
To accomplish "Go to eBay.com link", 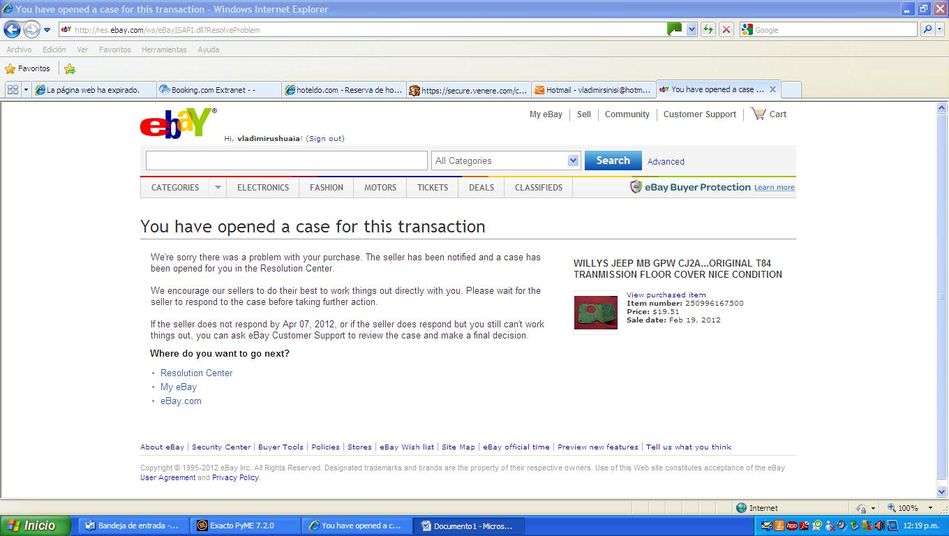I will [181, 400].
